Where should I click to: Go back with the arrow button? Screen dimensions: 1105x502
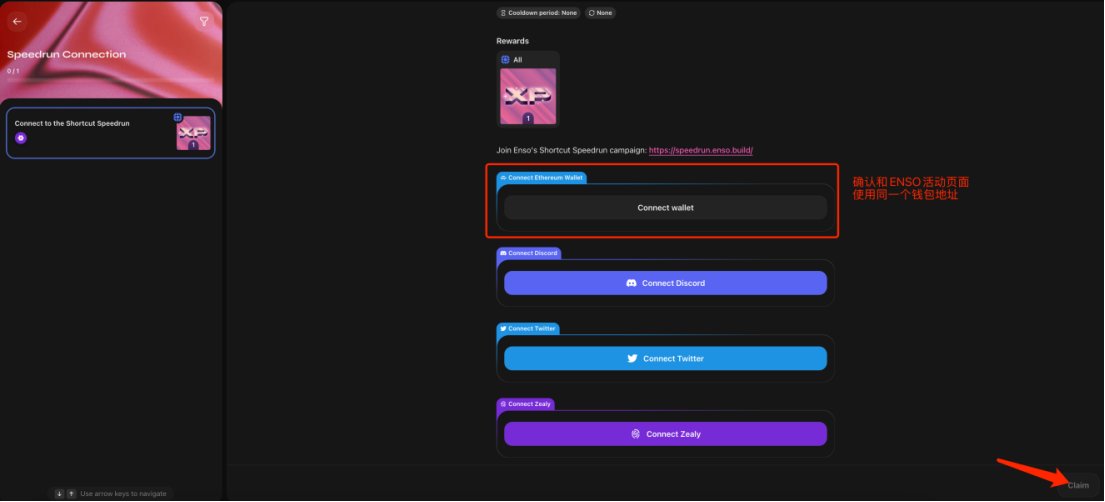click(17, 21)
